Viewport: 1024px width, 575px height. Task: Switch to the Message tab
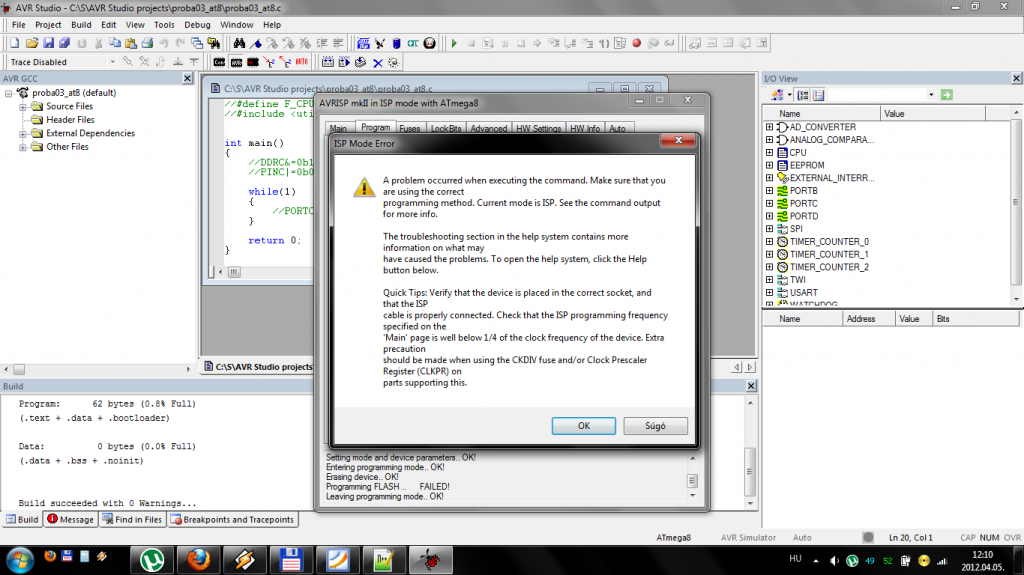coord(71,519)
